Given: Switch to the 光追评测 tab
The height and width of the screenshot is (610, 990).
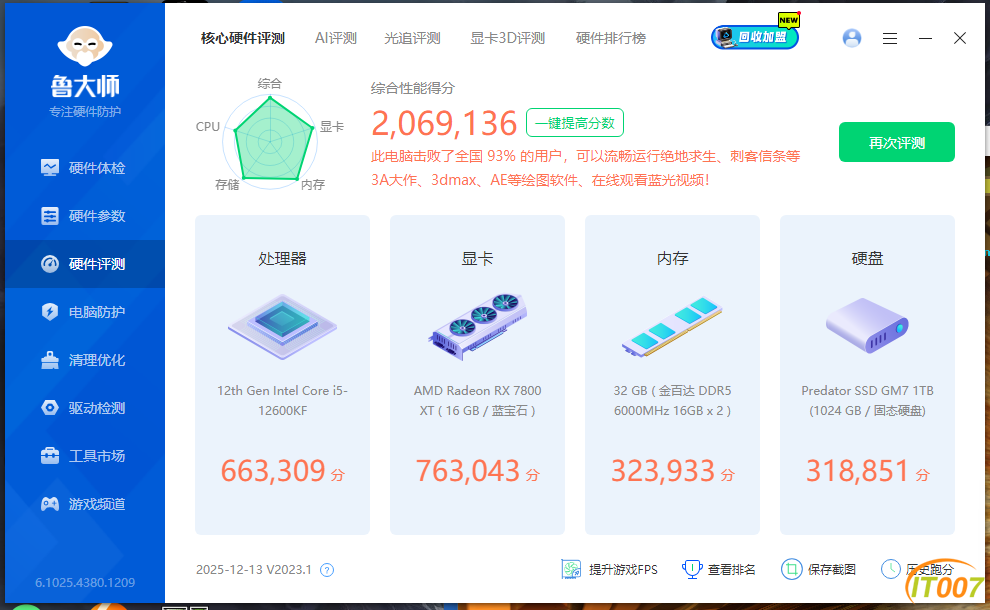Looking at the screenshot, I should (x=412, y=38).
